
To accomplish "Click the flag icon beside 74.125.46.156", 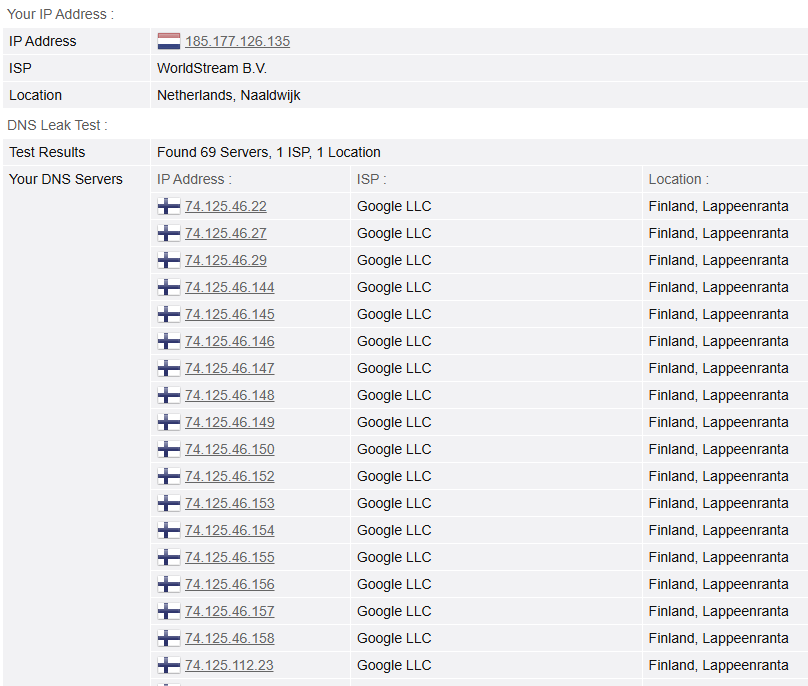I will pyautogui.click(x=168, y=584).
